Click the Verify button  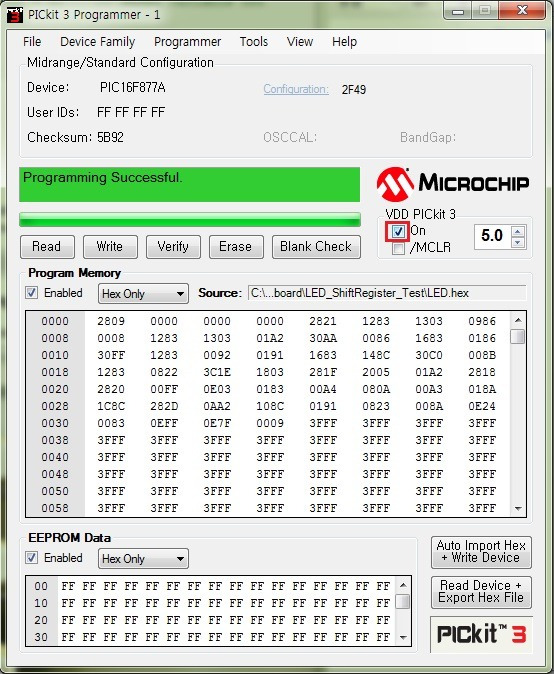[x=173, y=247]
